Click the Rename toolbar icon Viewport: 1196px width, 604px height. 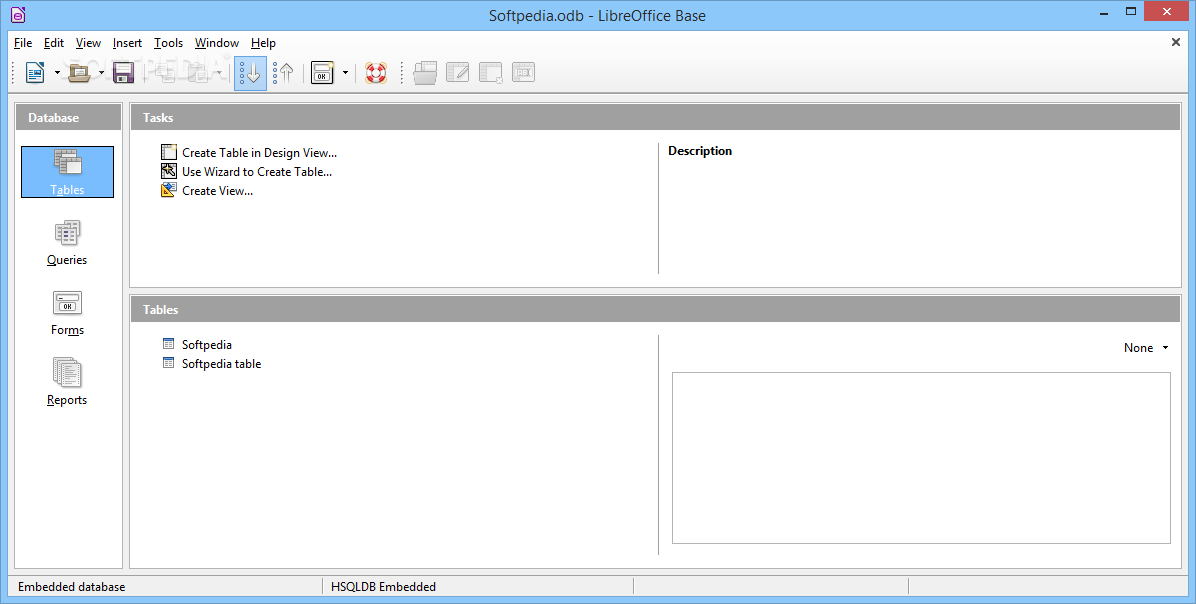click(523, 72)
